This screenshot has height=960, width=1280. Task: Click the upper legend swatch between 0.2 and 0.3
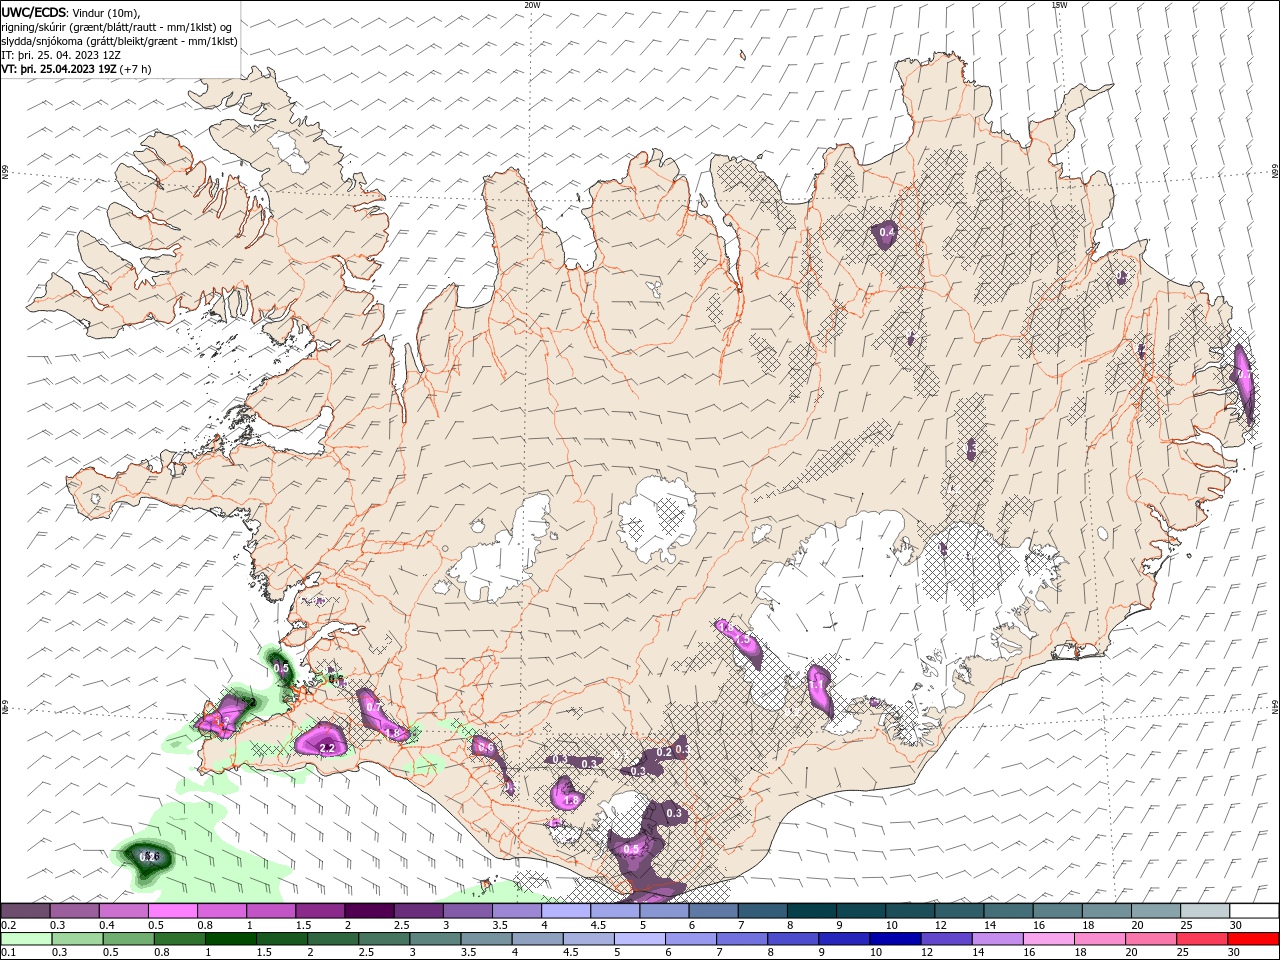25,911
